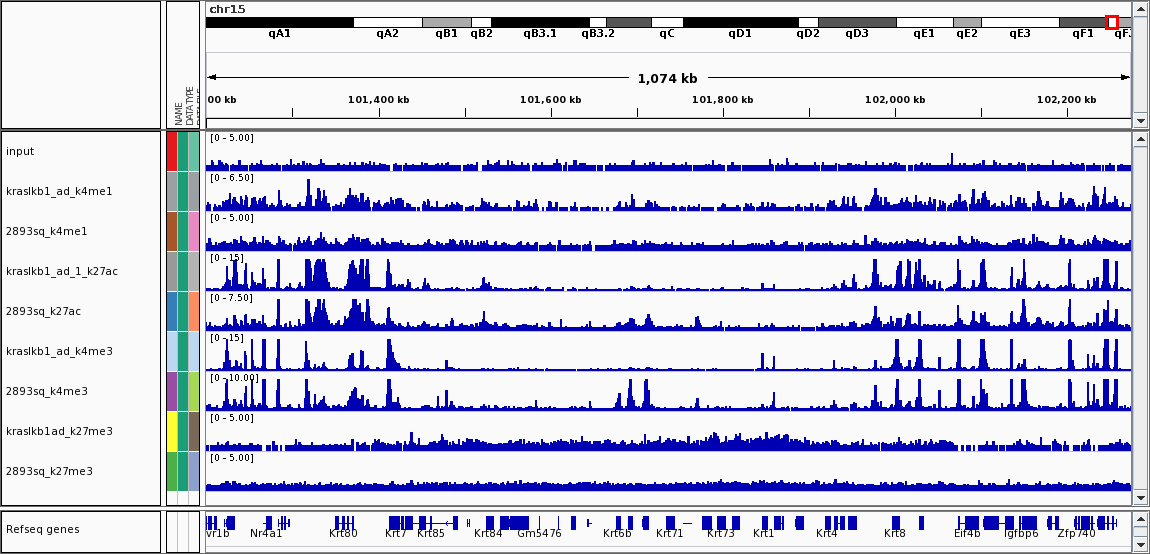
Task: Click the ruler panel scroll-down arrow
Action: 1141,121
